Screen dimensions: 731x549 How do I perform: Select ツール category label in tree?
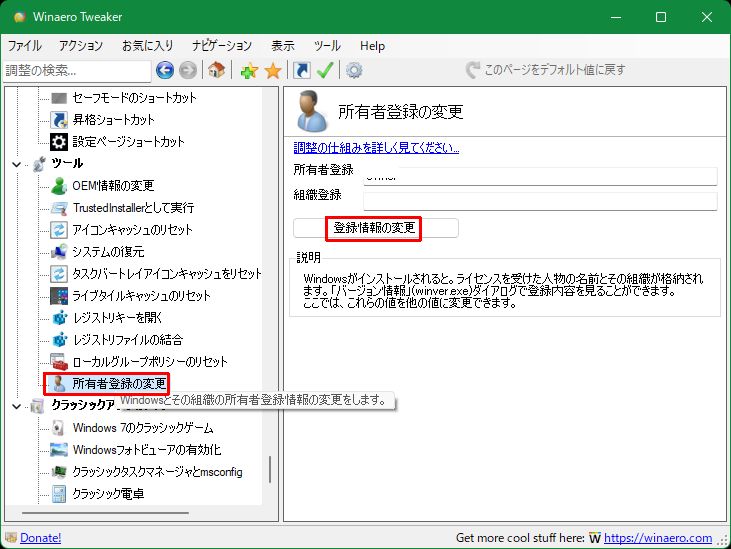67,164
